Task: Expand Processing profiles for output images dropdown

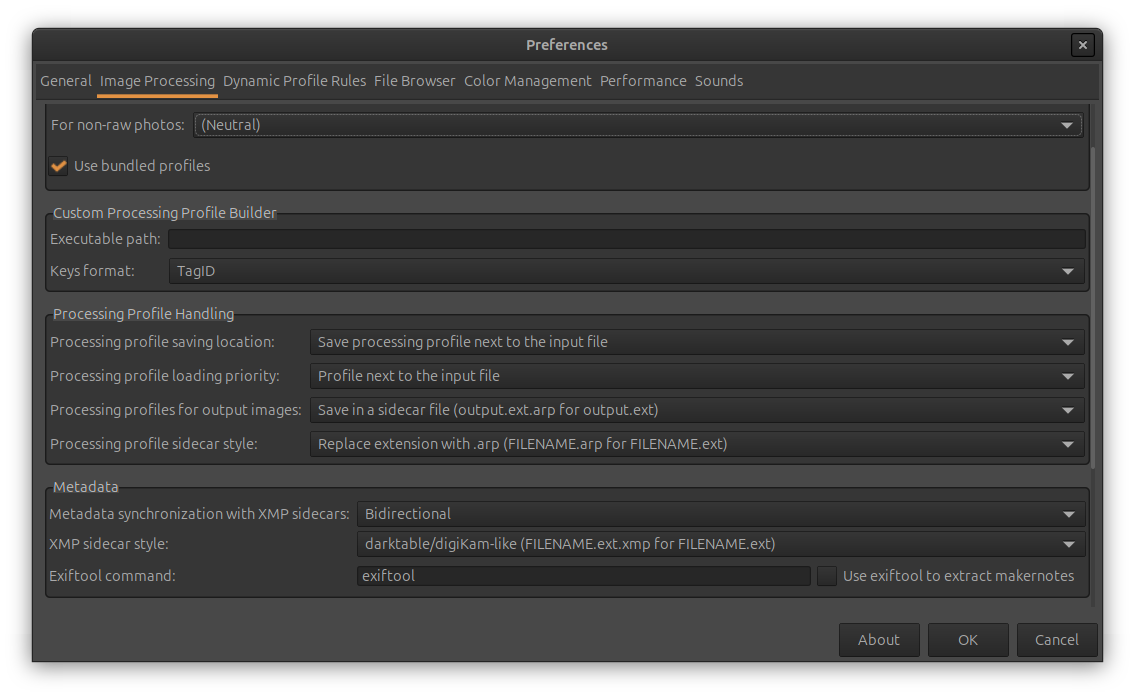Action: pyautogui.click(x=696, y=410)
